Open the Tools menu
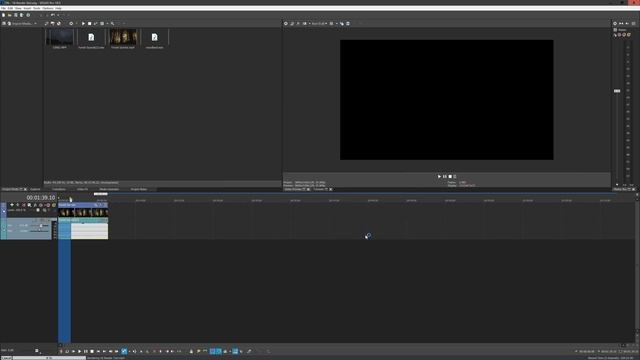The width and height of the screenshot is (640, 360). tap(36, 8)
